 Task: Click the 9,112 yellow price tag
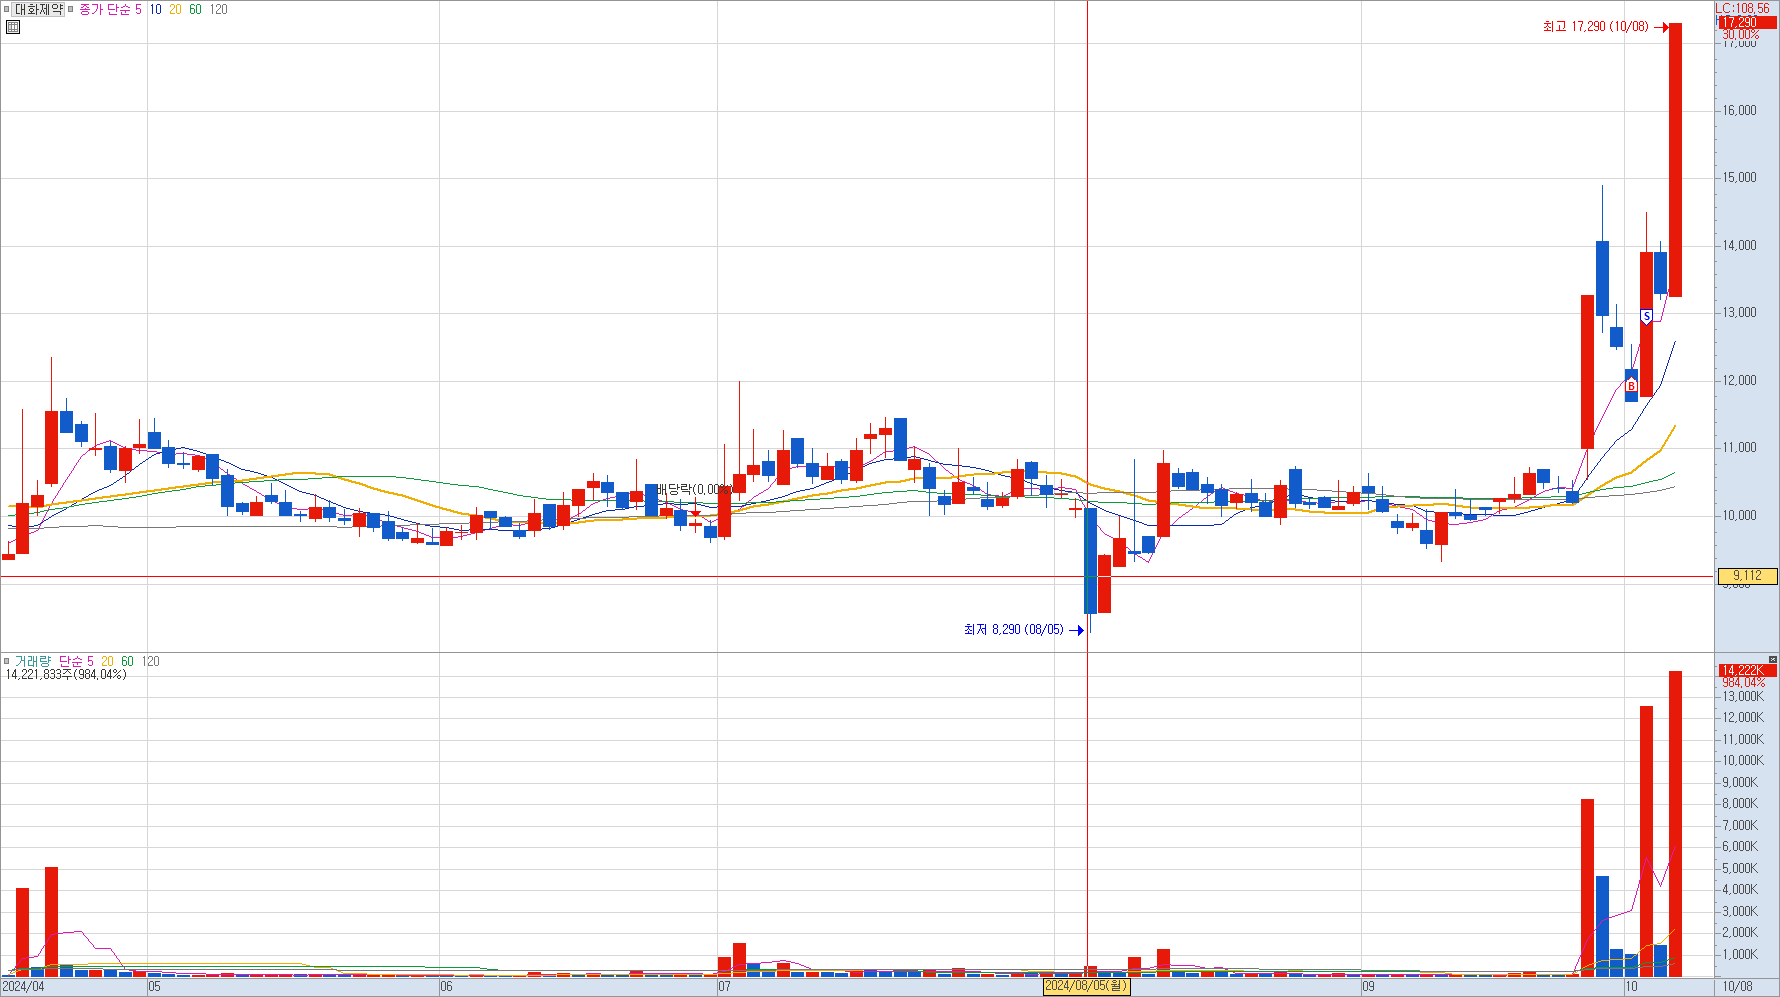pos(1747,576)
